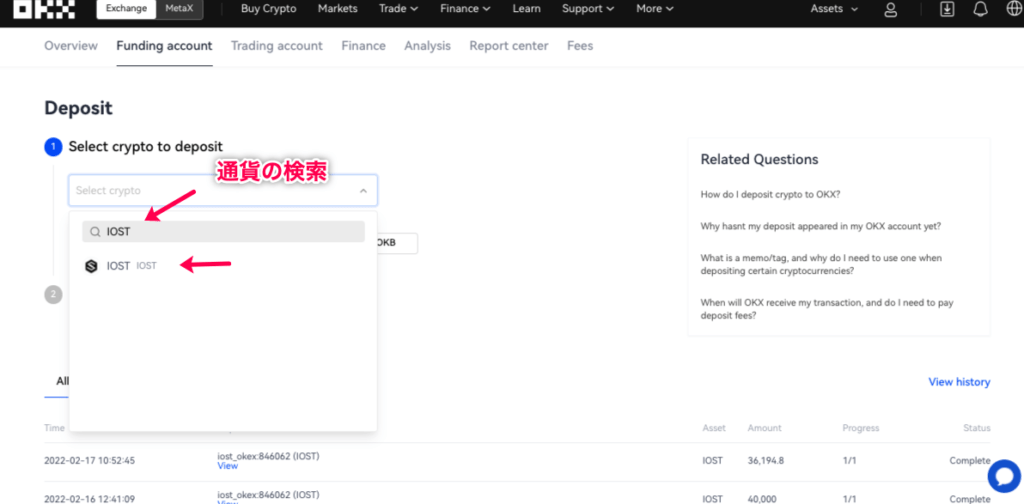1024x504 pixels.
Task: Click the Progress column header
Action: (x=861, y=428)
